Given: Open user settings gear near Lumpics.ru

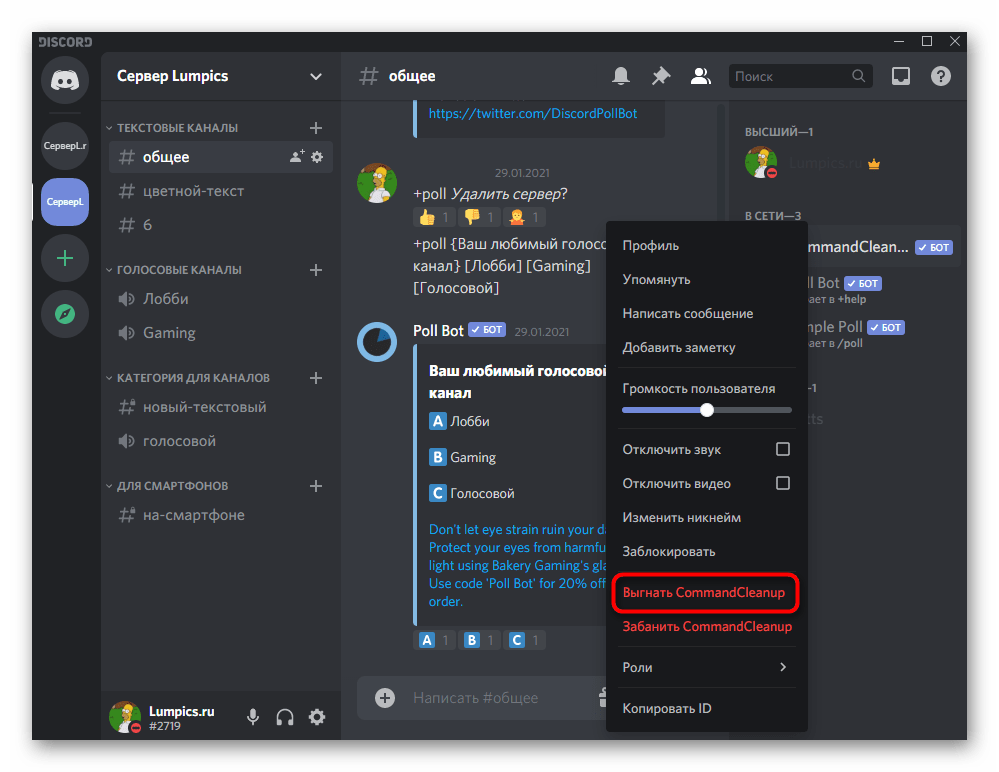Looking at the screenshot, I should point(317,717).
